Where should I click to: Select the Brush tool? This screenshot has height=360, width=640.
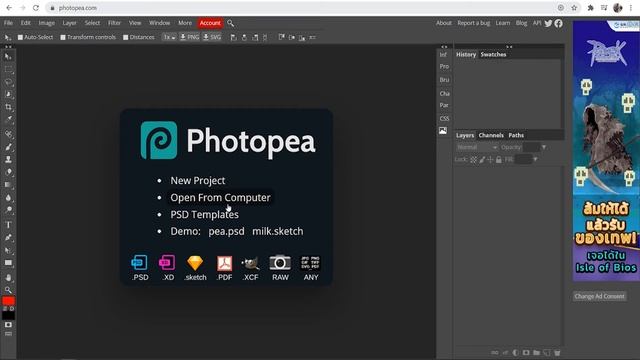point(8,147)
